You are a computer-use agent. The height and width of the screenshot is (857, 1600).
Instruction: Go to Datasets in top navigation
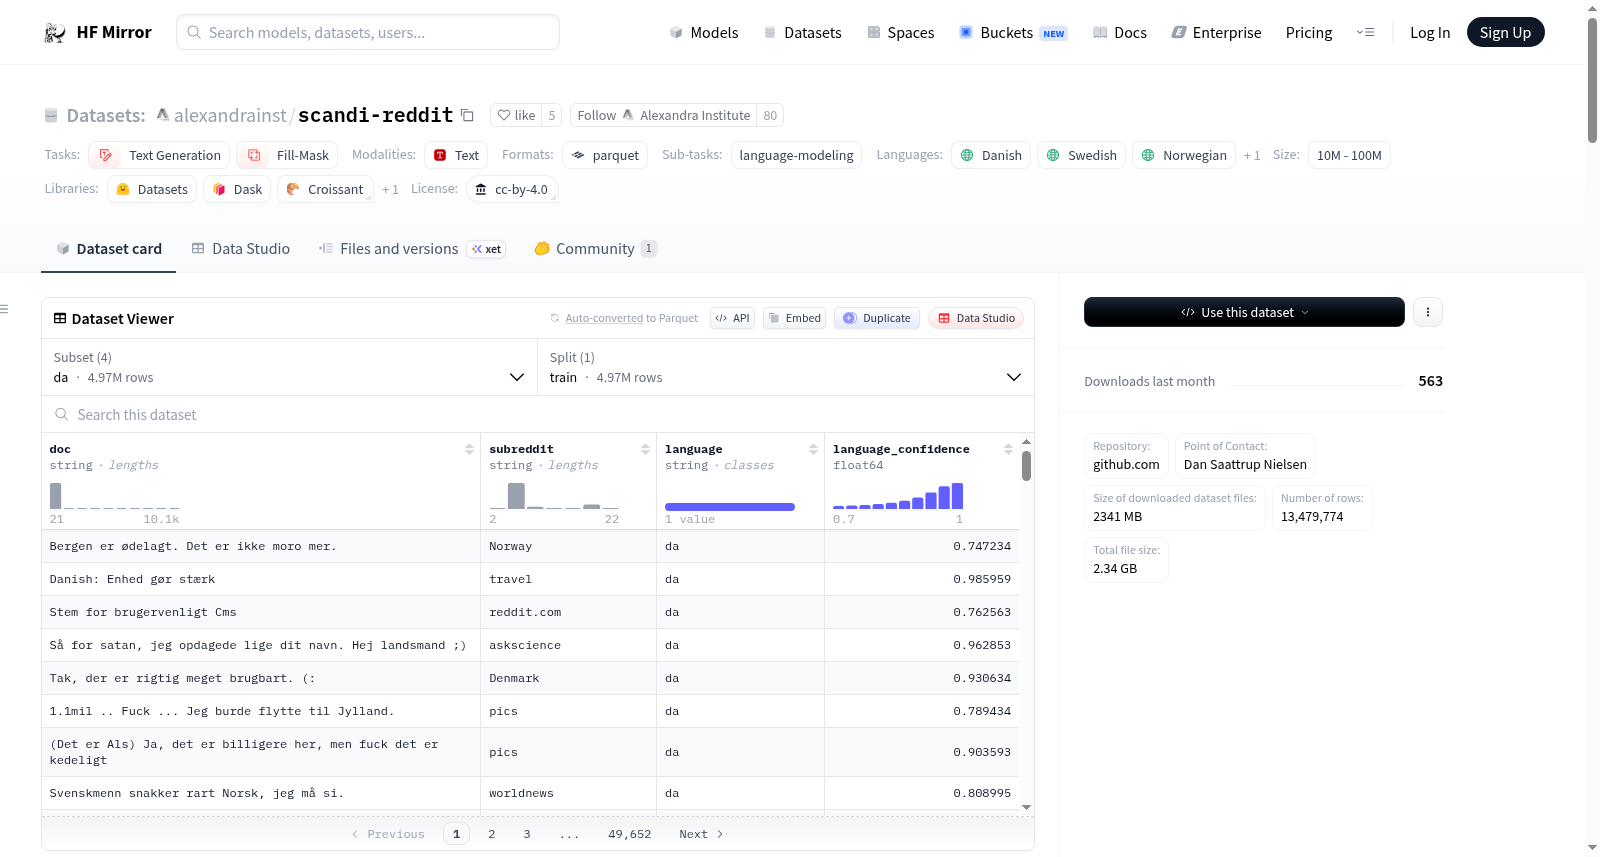[x=802, y=33]
